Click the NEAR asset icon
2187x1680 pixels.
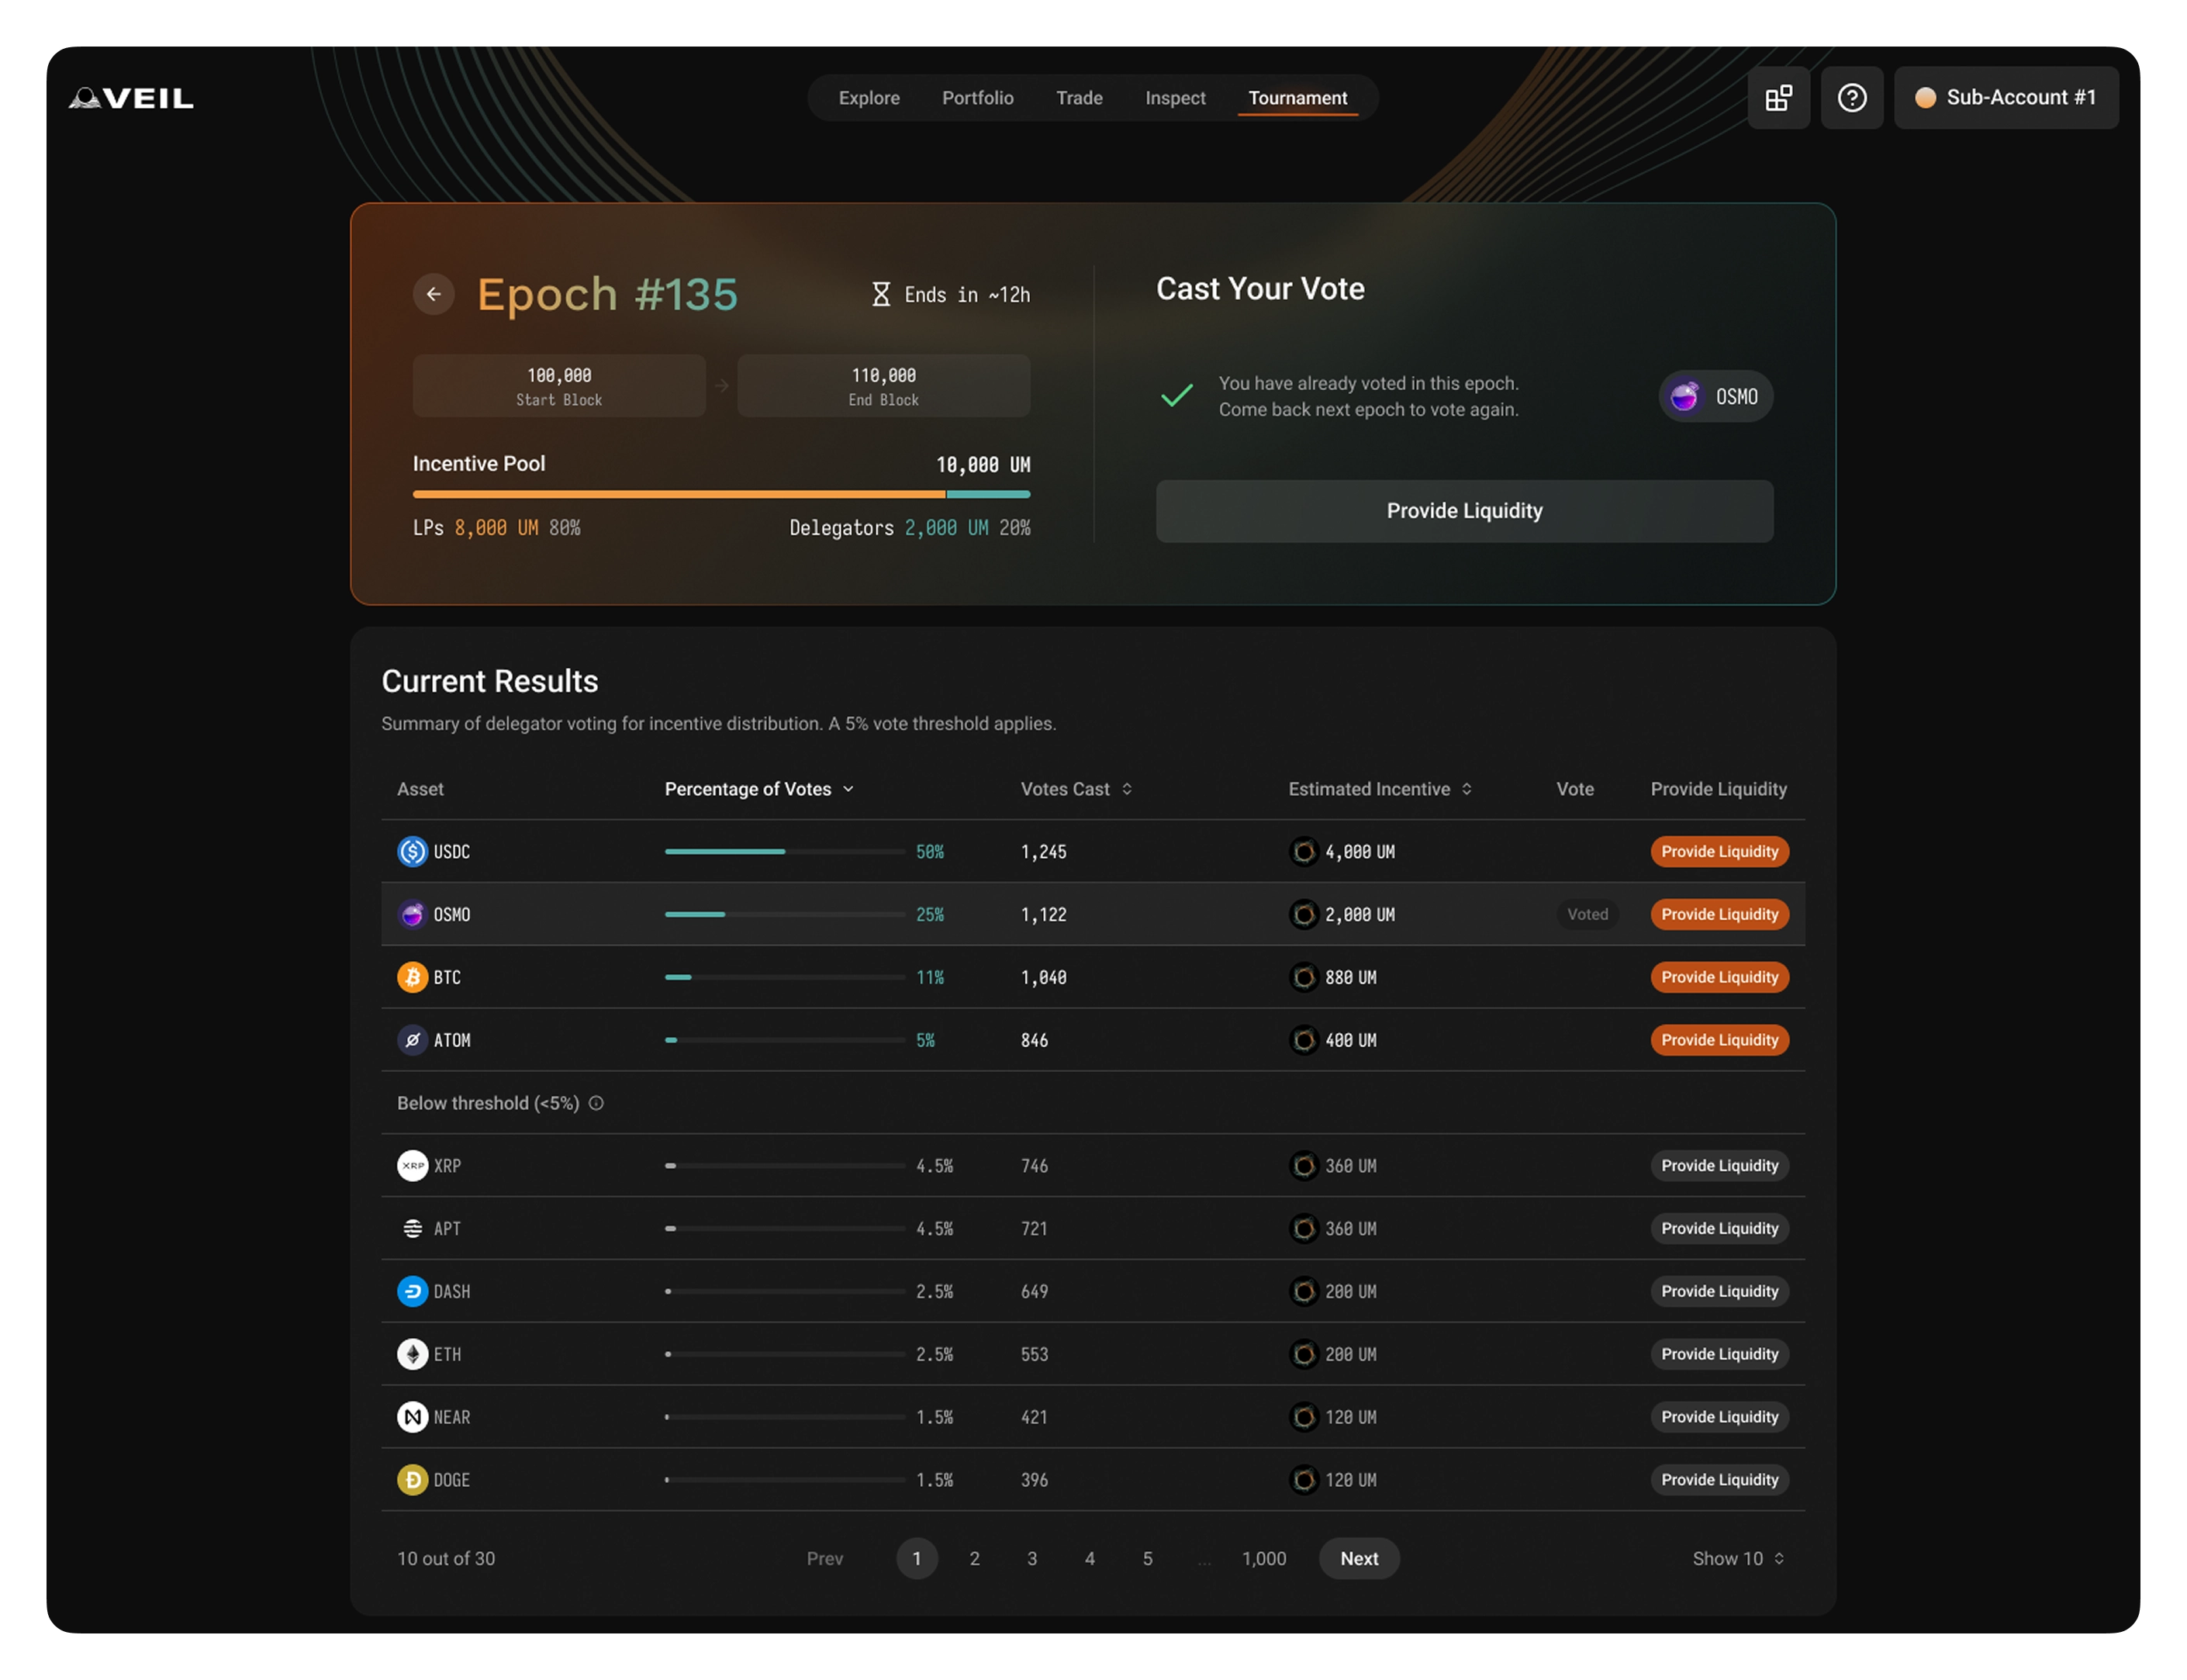(412, 1417)
